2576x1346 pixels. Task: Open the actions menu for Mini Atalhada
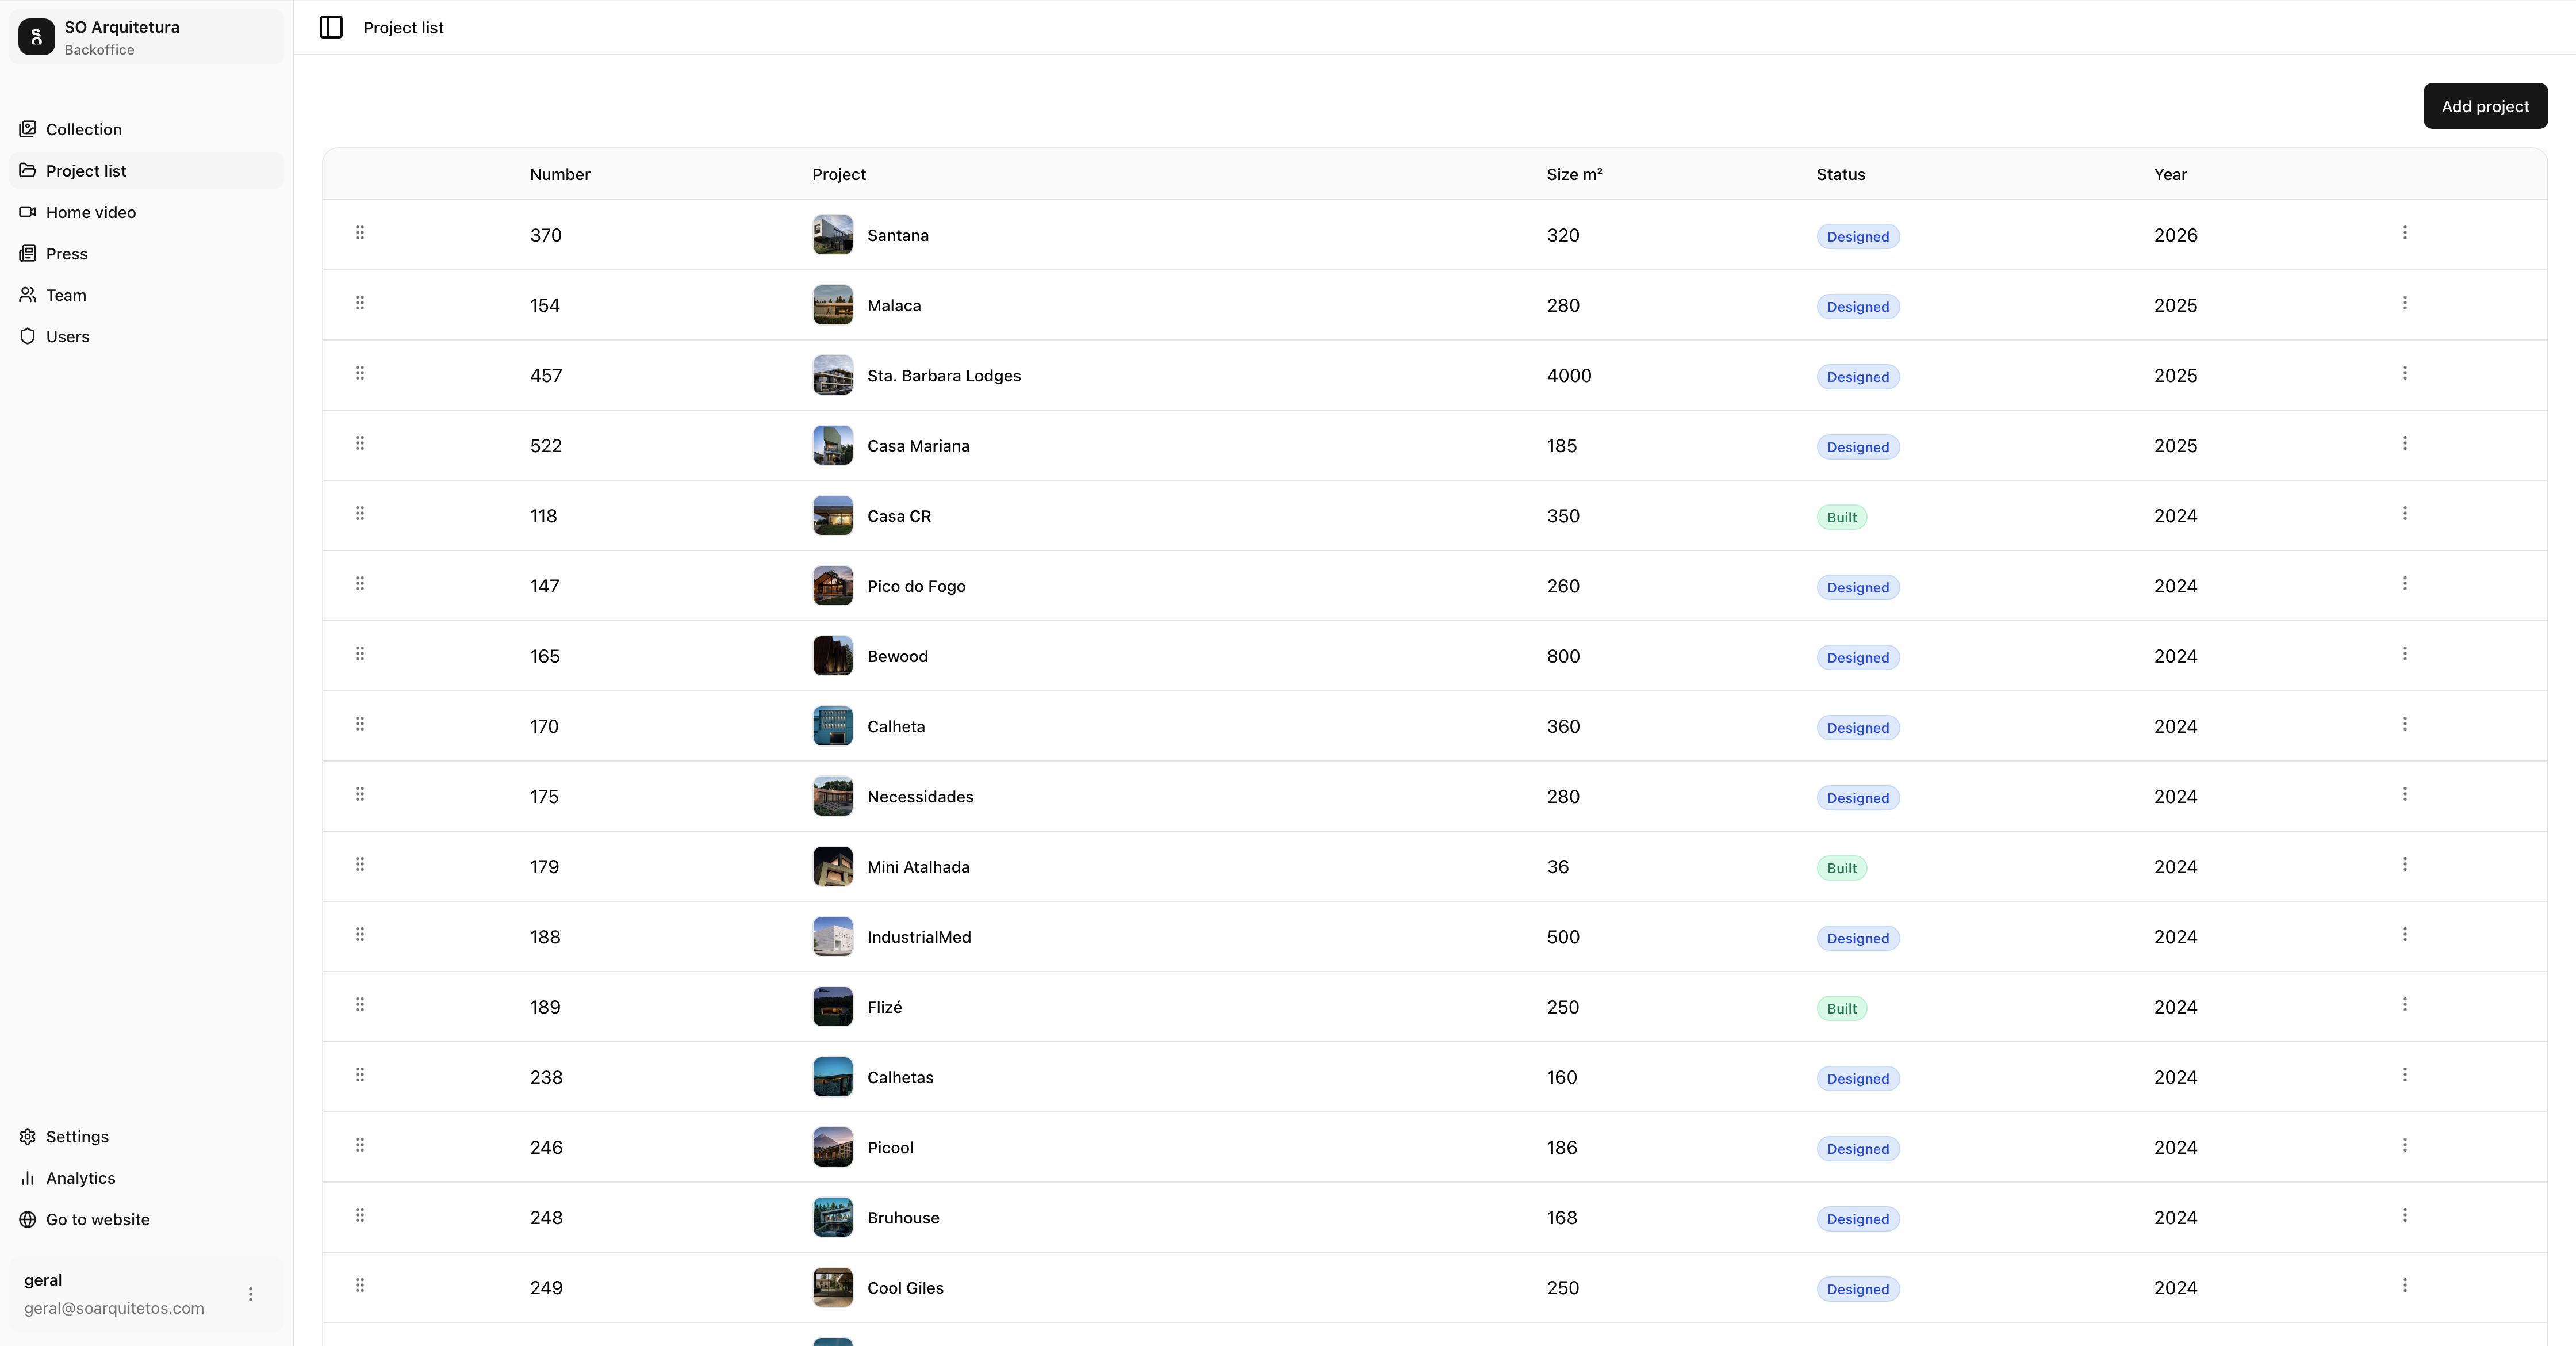(x=2405, y=864)
